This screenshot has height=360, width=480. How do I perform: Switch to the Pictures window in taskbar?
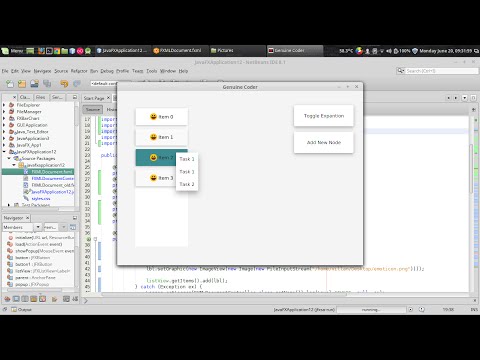[x=237, y=51]
